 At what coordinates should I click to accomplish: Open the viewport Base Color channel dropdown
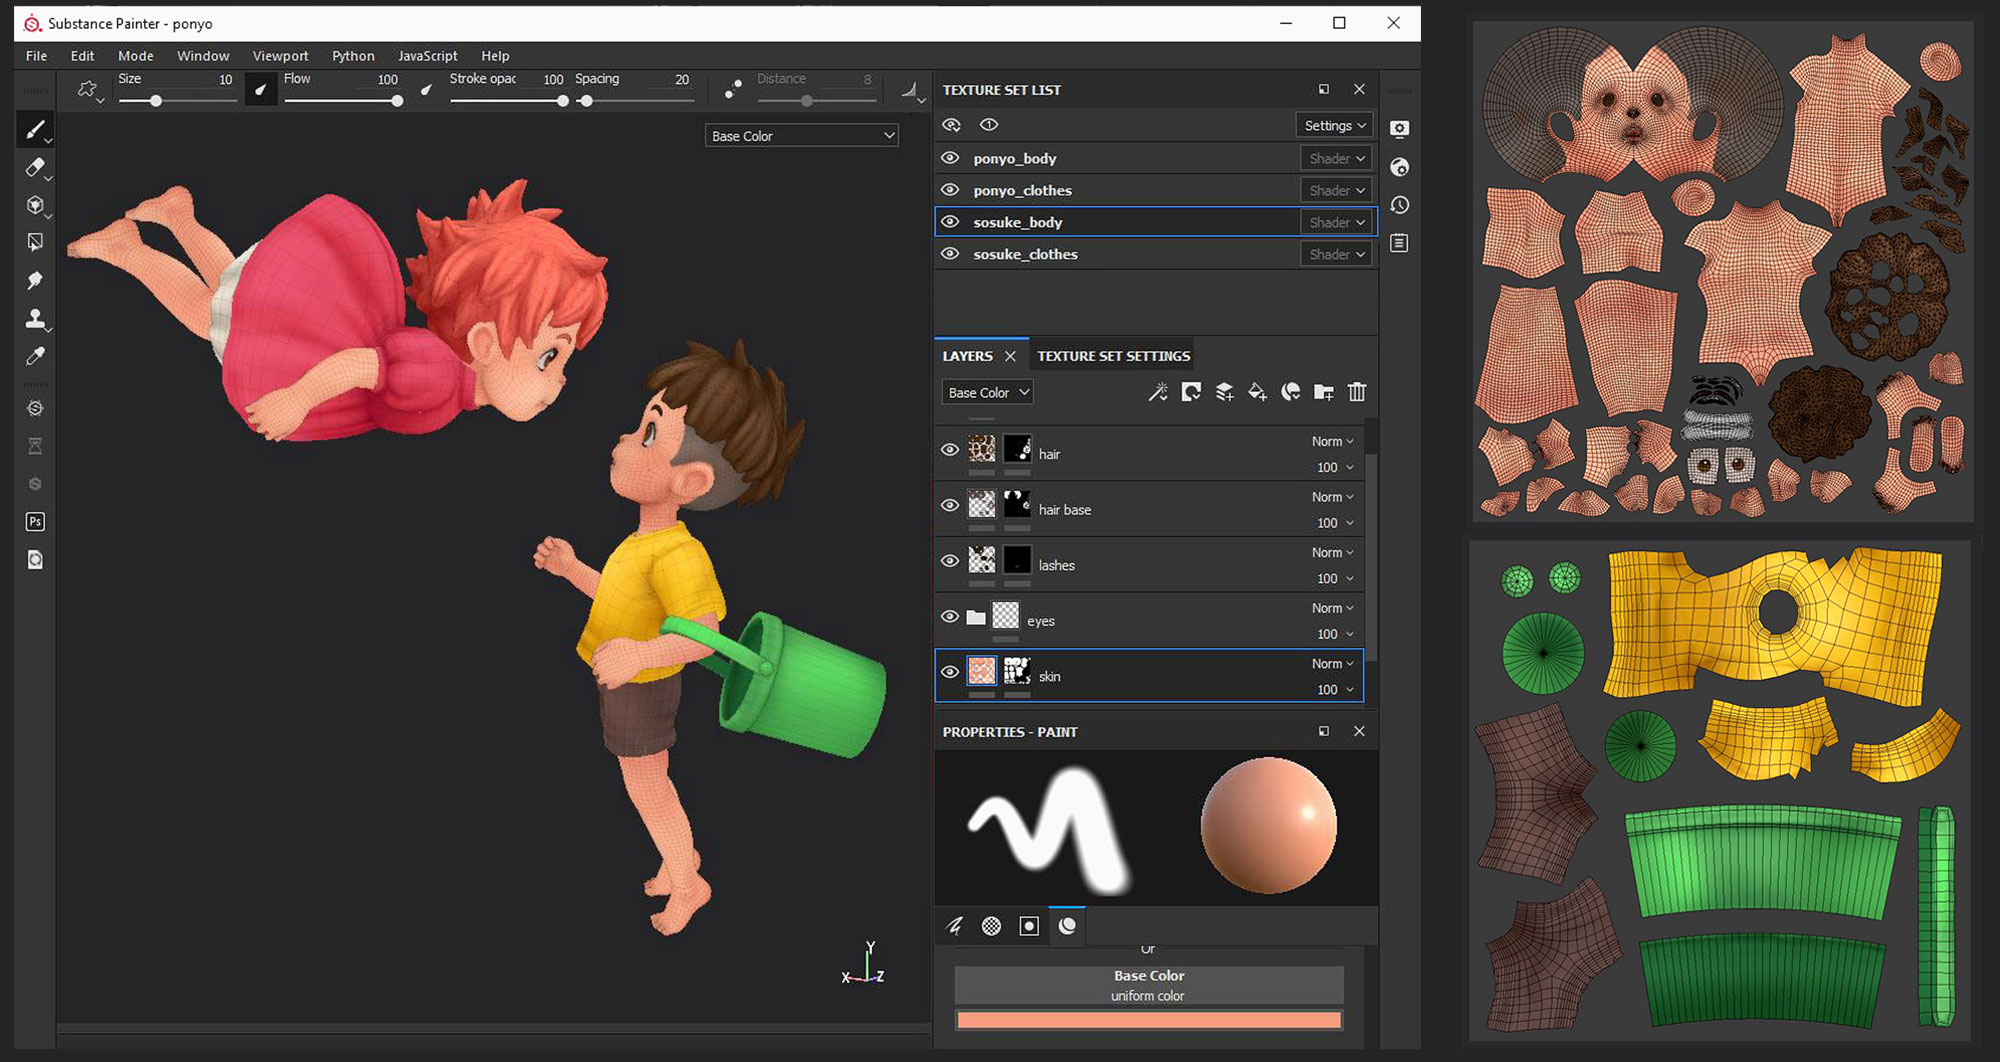pyautogui.click(x=801, y=136)
